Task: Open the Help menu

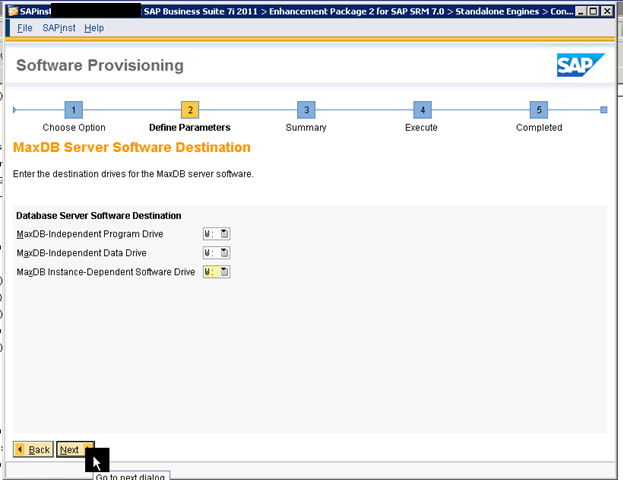Action: click(94, 28)
